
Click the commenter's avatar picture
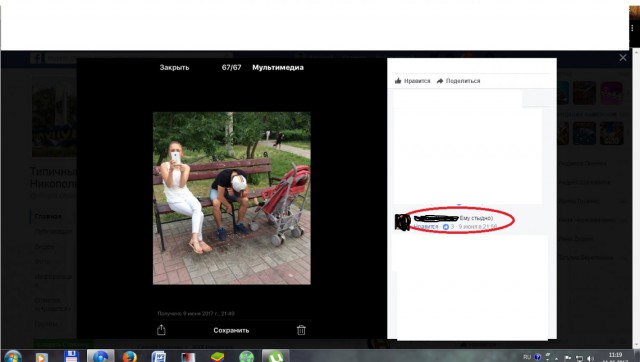(402, 222)
